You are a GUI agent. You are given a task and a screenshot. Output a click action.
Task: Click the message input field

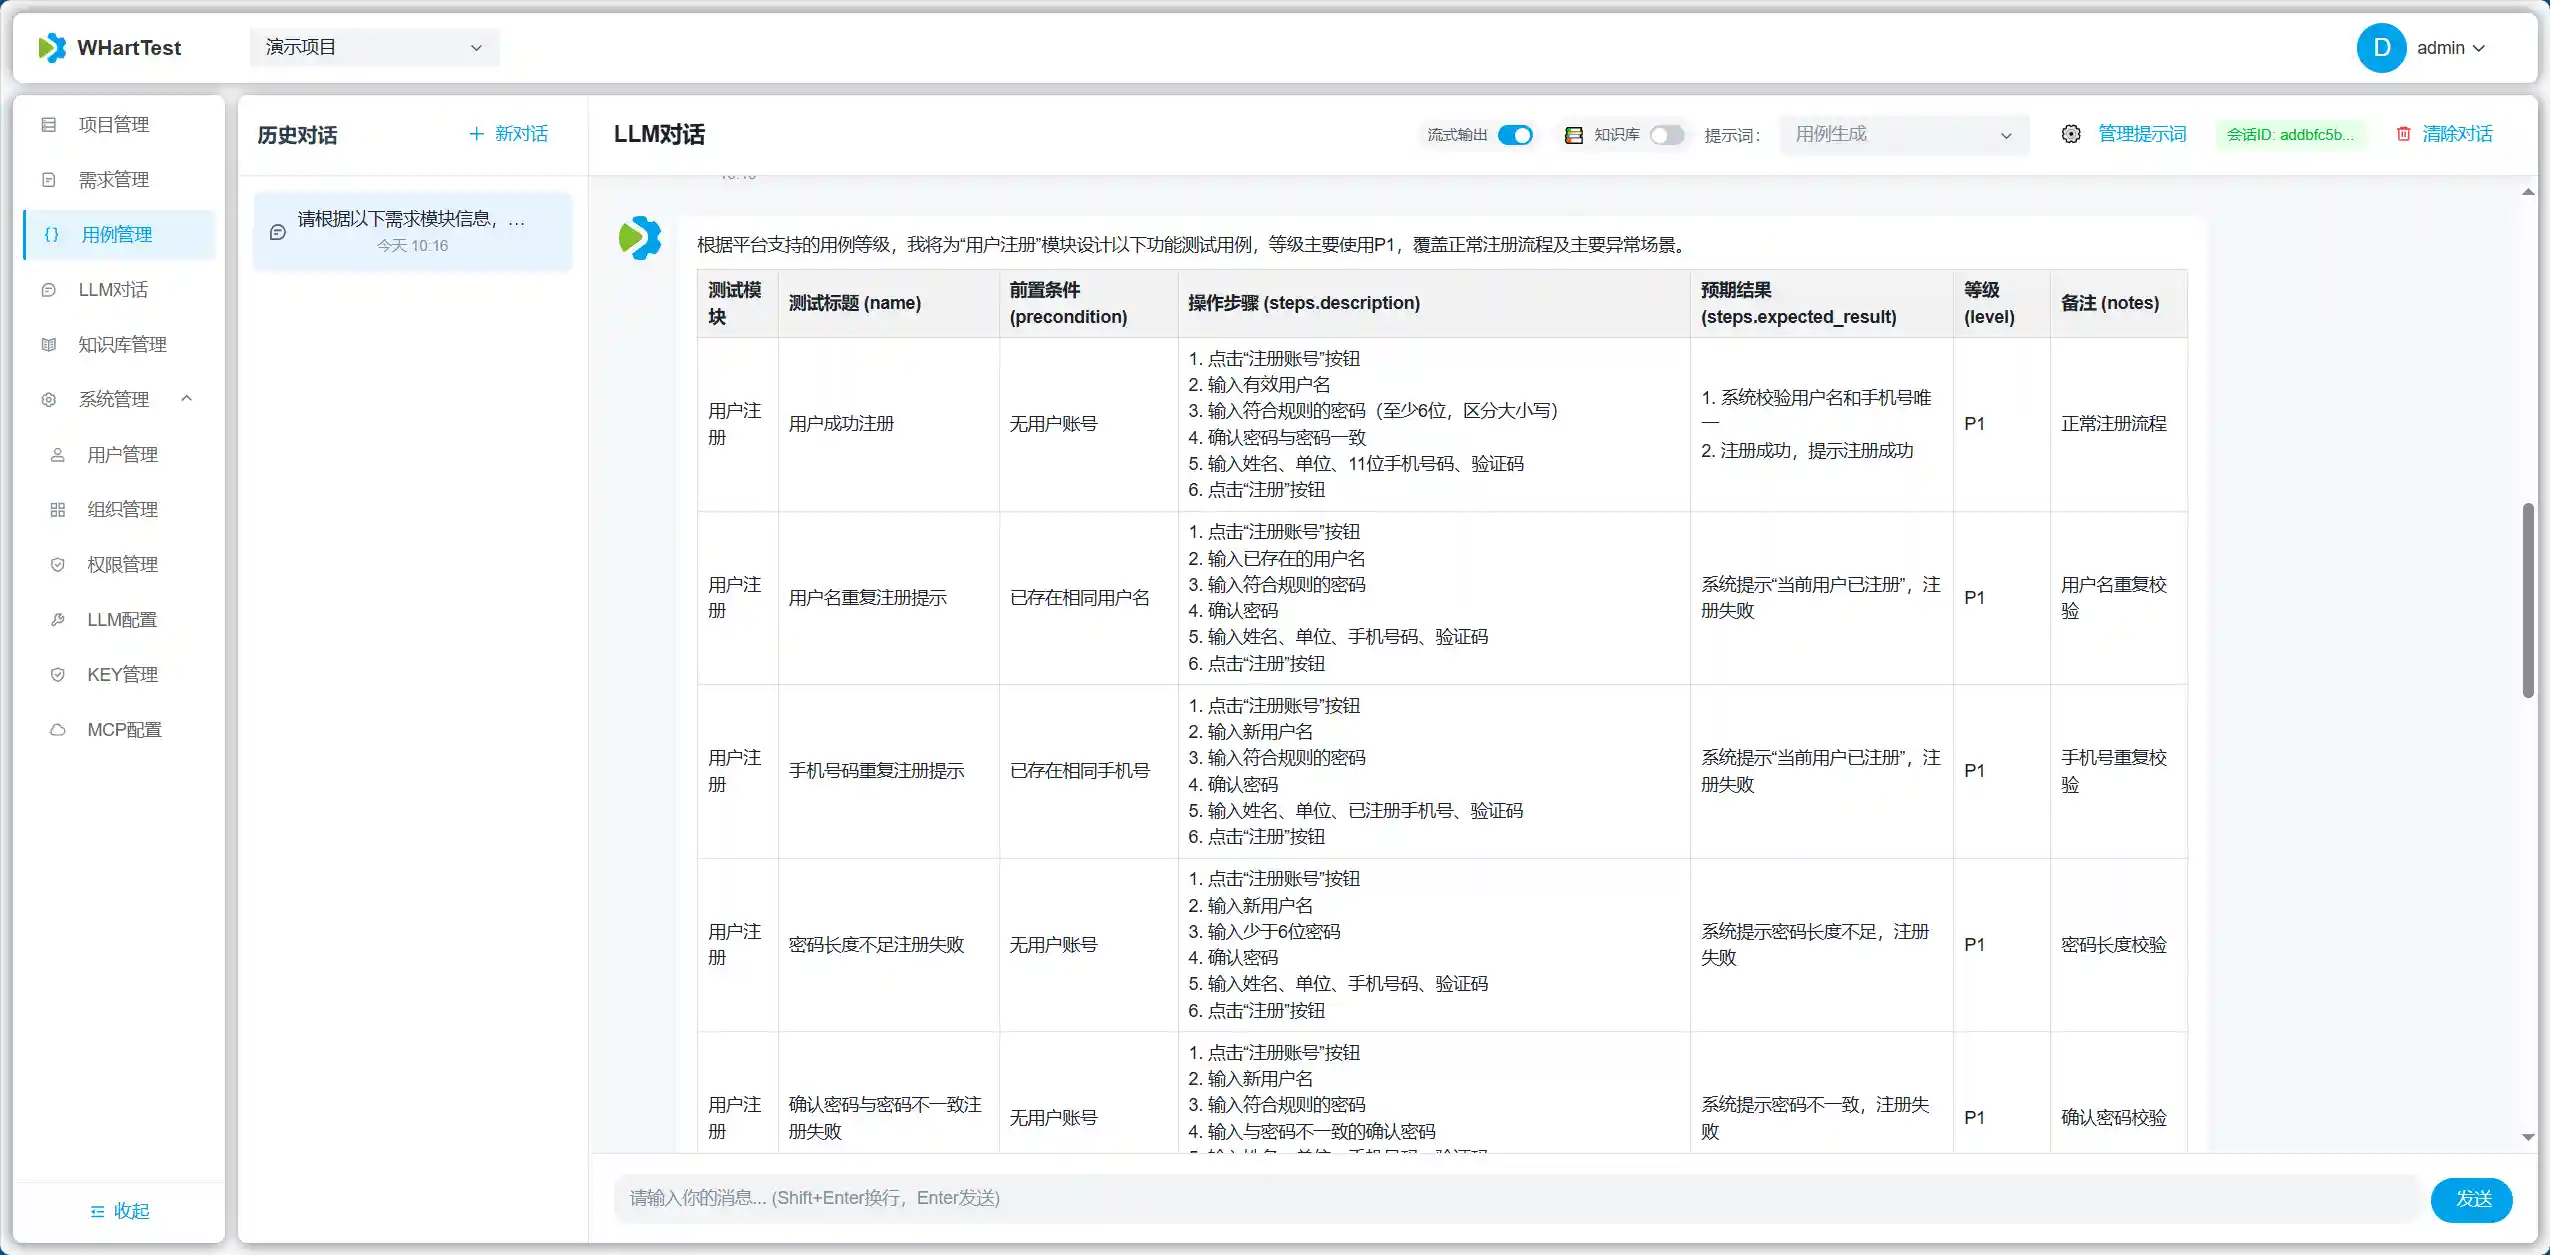1500,1198
